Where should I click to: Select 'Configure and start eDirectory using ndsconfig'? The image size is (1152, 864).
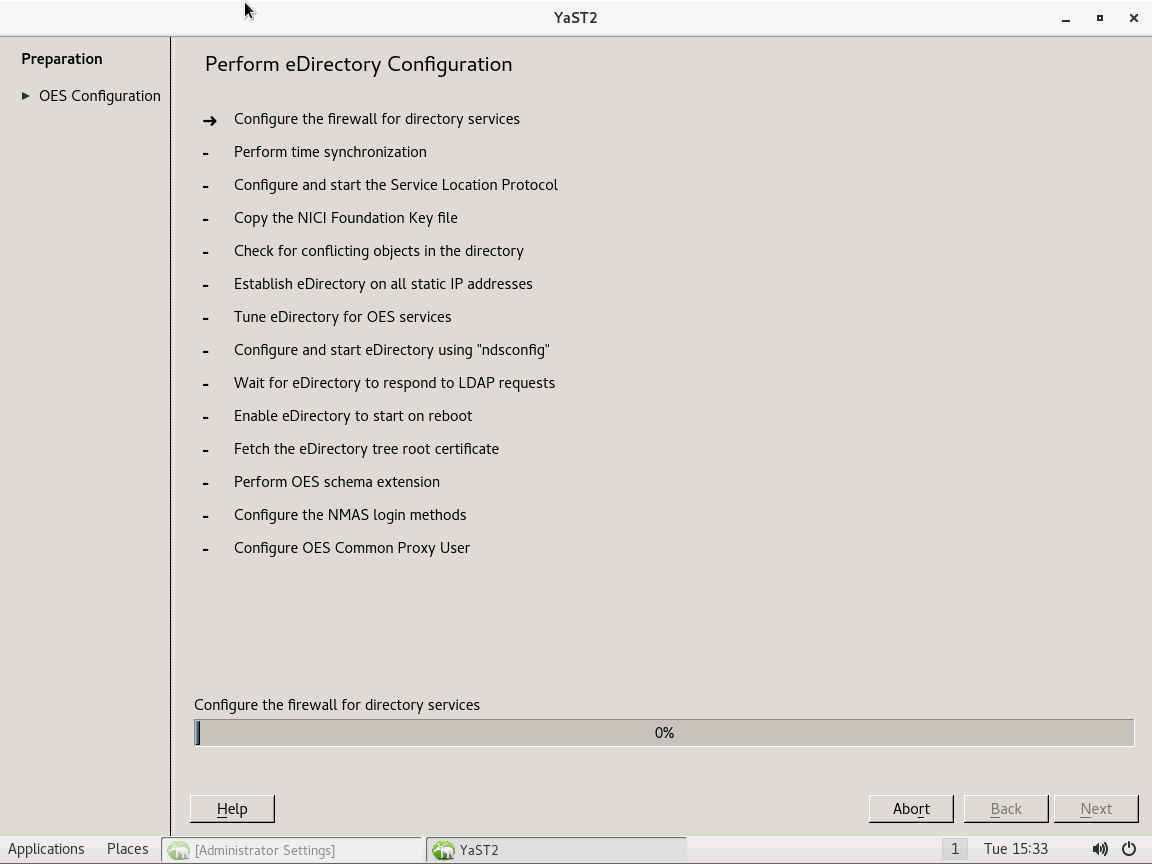[392, 350]
